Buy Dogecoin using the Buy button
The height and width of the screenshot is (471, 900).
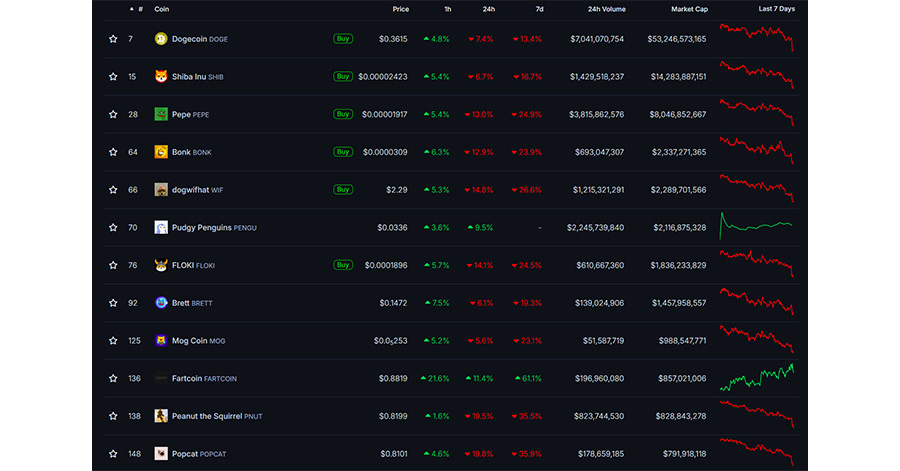click(343, 38)
